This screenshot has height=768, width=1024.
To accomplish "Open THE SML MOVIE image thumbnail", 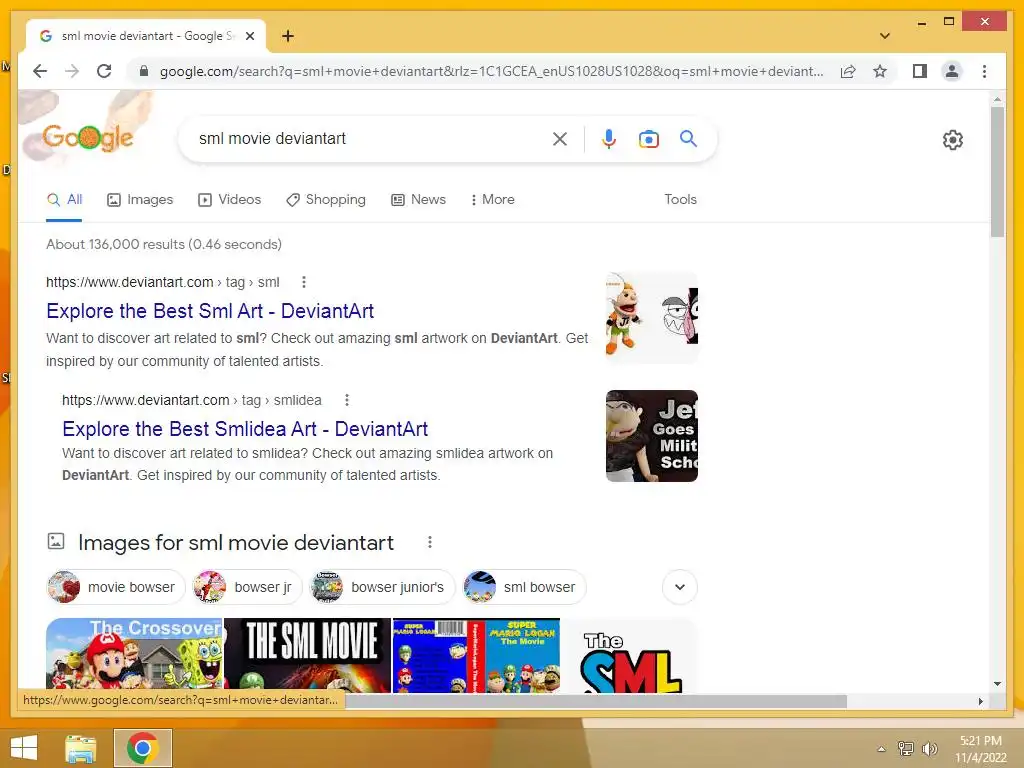I will click(x=307, y=656).
